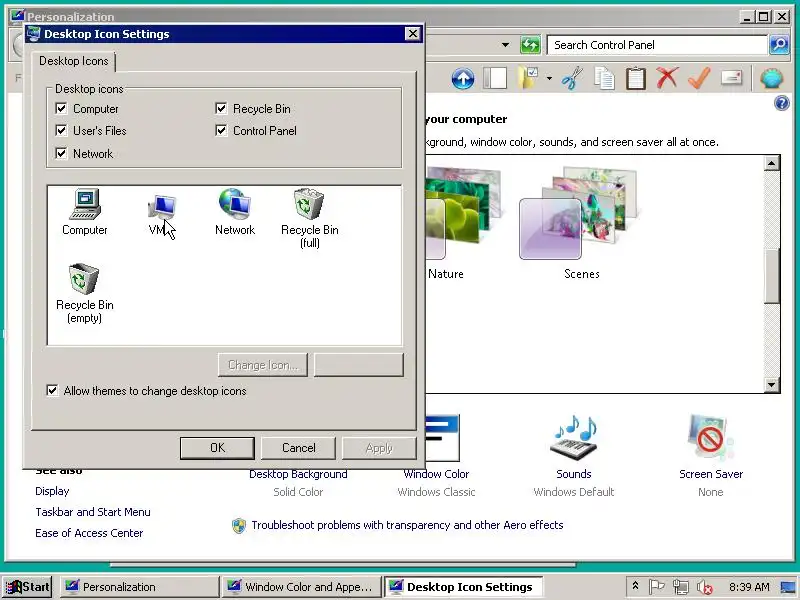Click the 8:39 AM clock
Screen dimensions: 800x600
(x=749, y=587)
